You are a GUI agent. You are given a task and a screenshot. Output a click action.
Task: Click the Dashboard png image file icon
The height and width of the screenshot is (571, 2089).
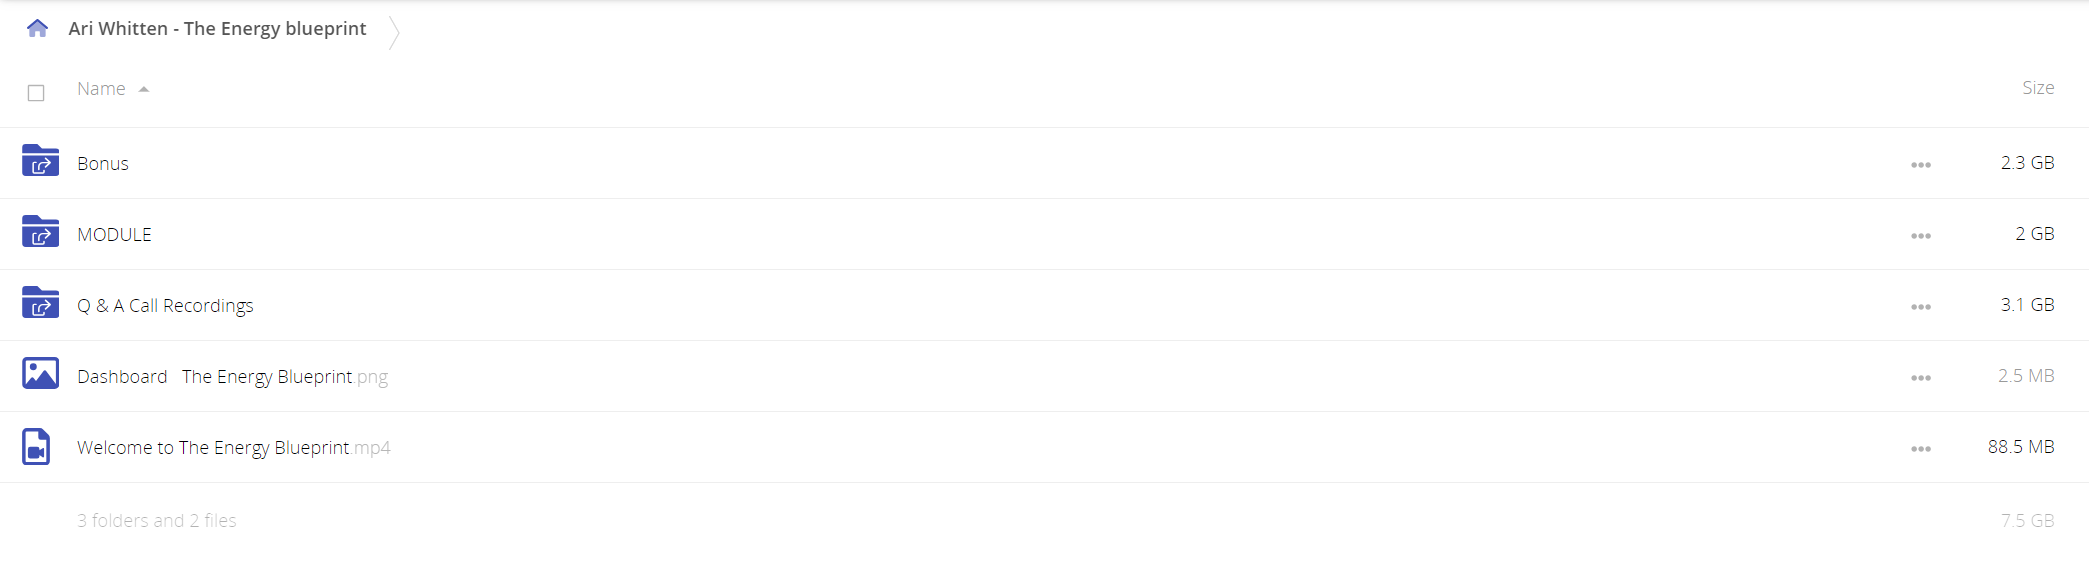tap(40, 374)
